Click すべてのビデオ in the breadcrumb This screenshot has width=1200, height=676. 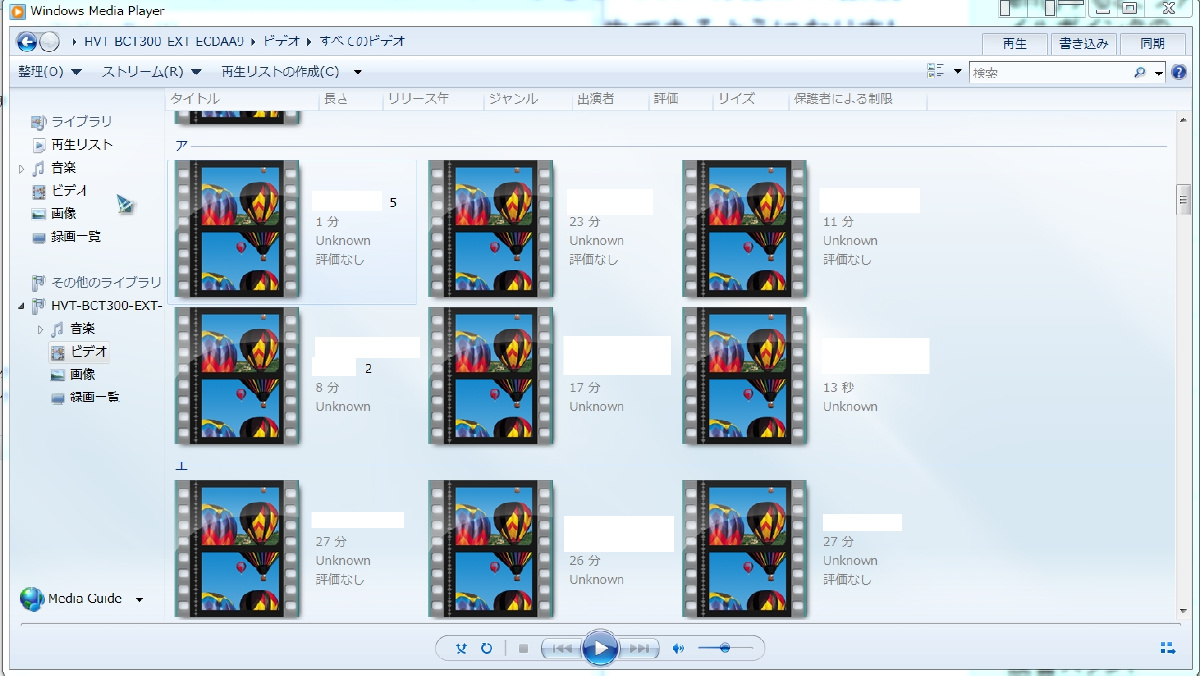[x=362, y=42]
